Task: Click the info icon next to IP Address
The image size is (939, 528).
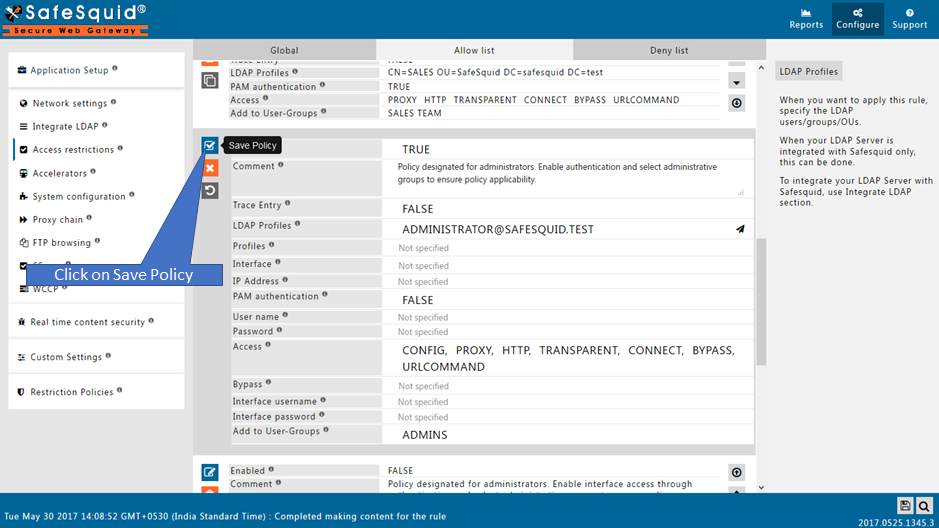Action: tap(285, 280)
